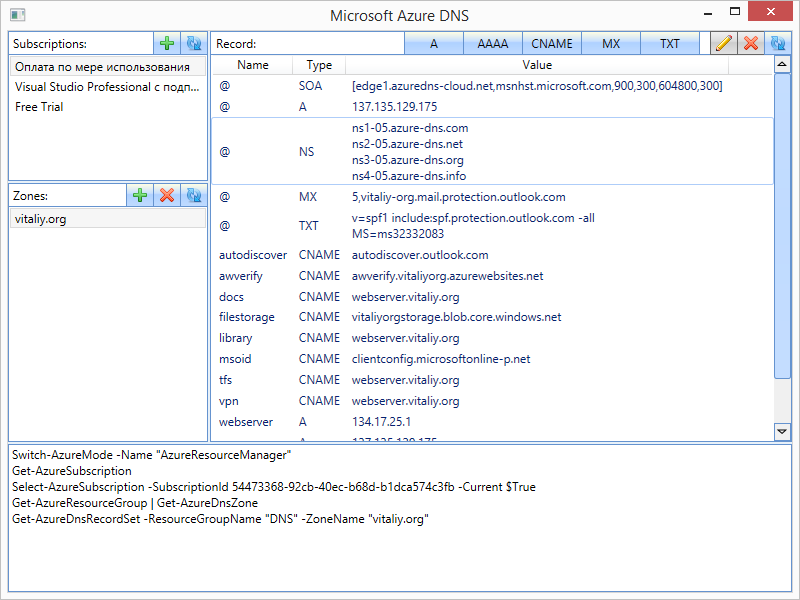The width and height of the screenshot is (800, 600).
Task: Create a new TXT record
Action: [x=670, y=44]
